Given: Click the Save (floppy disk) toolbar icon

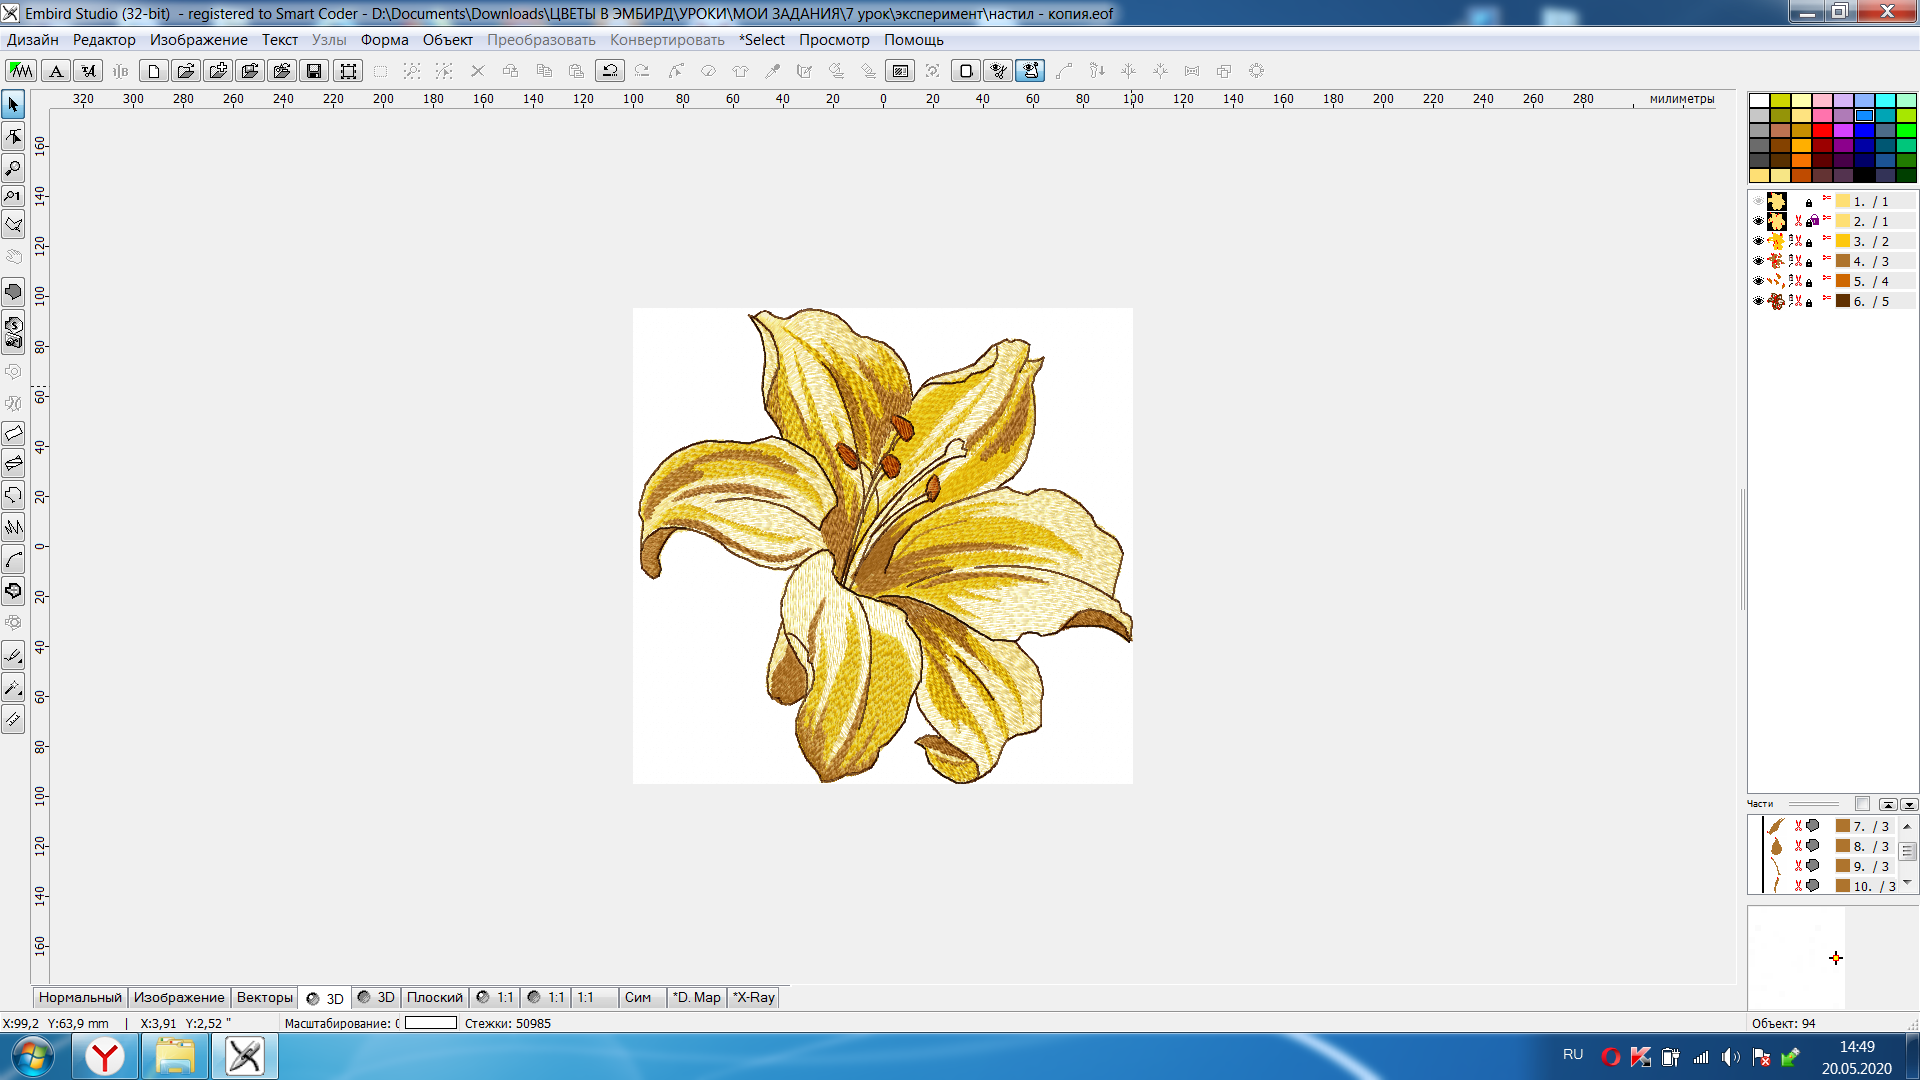Looking at the screenshot, I should [314, 71].
